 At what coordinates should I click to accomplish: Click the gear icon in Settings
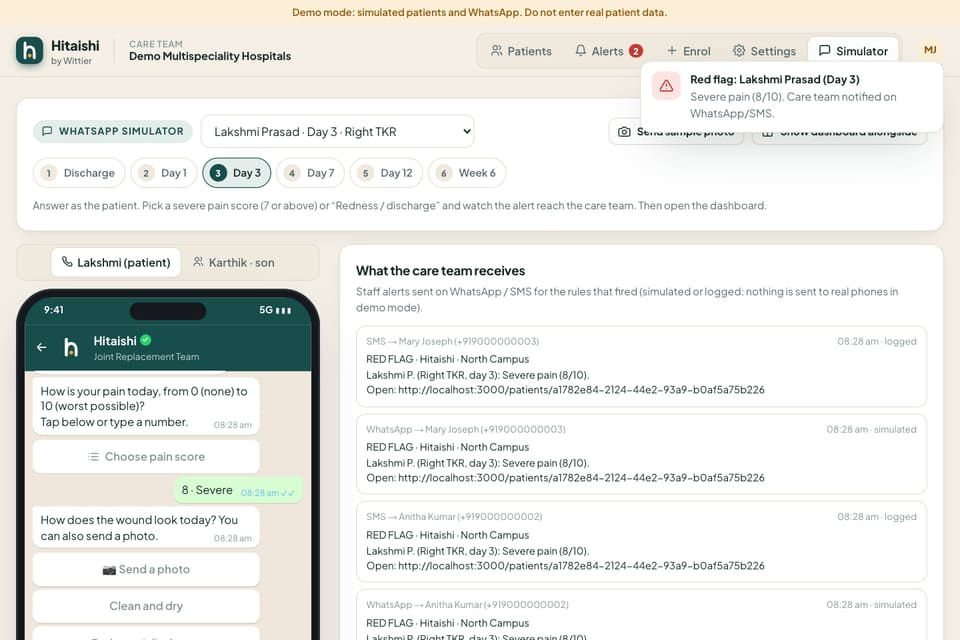739,50
